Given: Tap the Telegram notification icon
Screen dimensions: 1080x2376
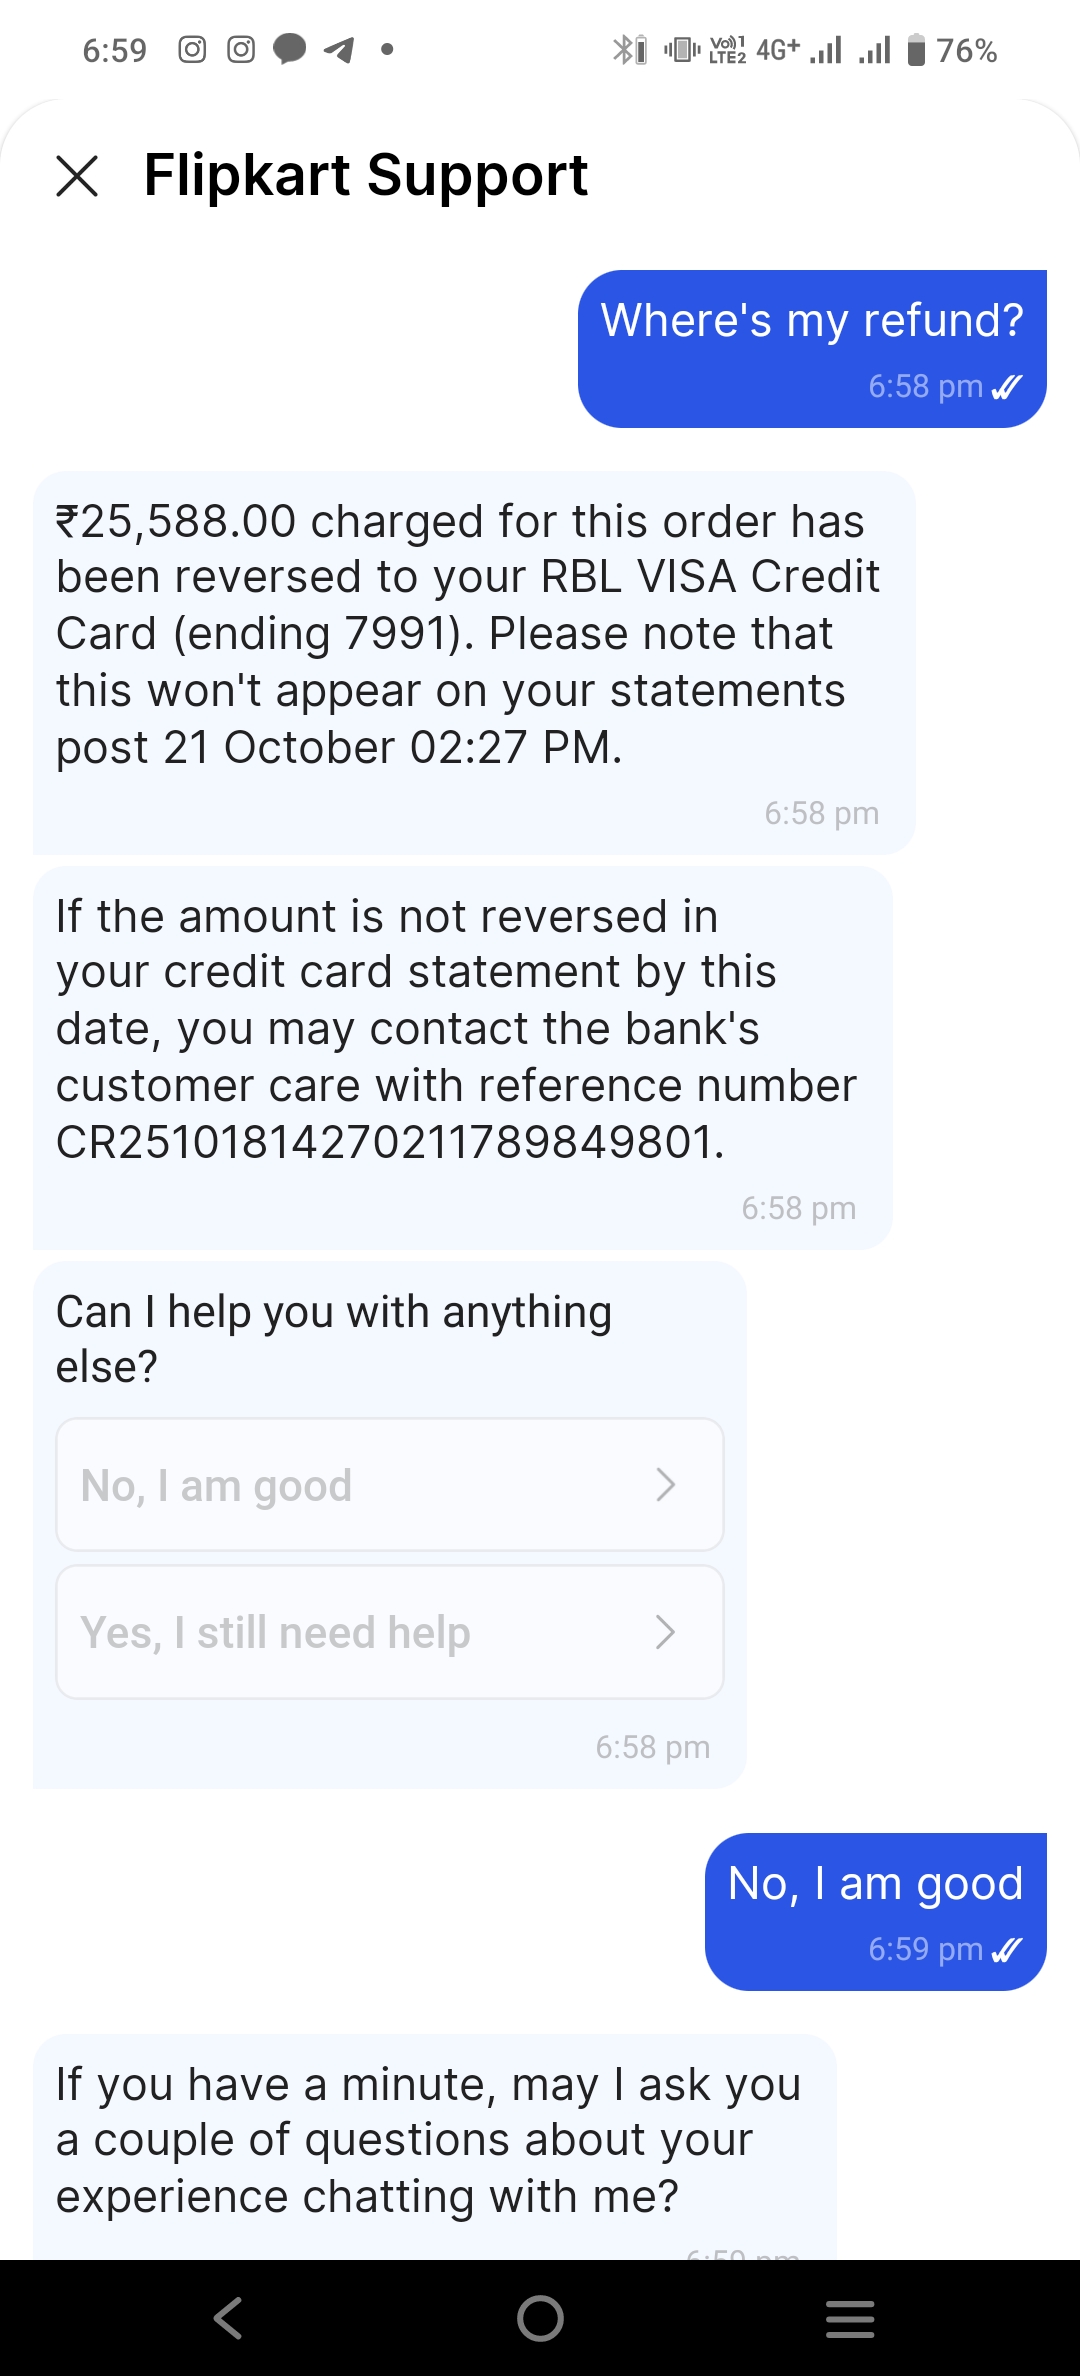Looking at the screenshot, I should pos(339,49).
